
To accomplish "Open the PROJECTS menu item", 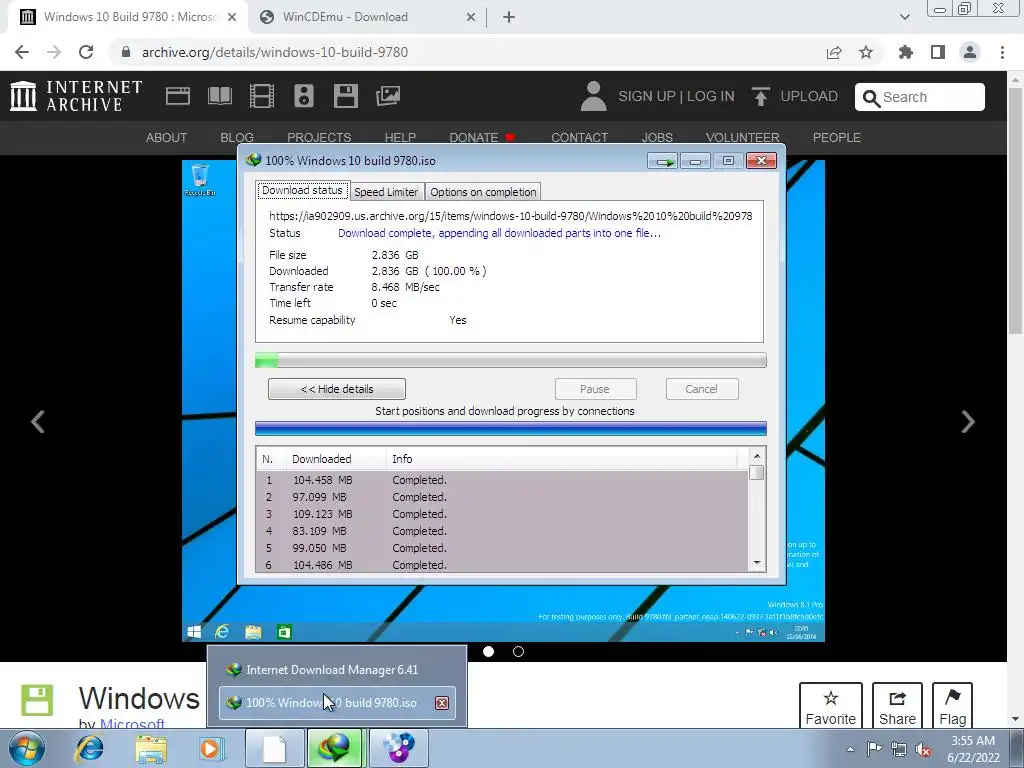I will tap(319, 138).
